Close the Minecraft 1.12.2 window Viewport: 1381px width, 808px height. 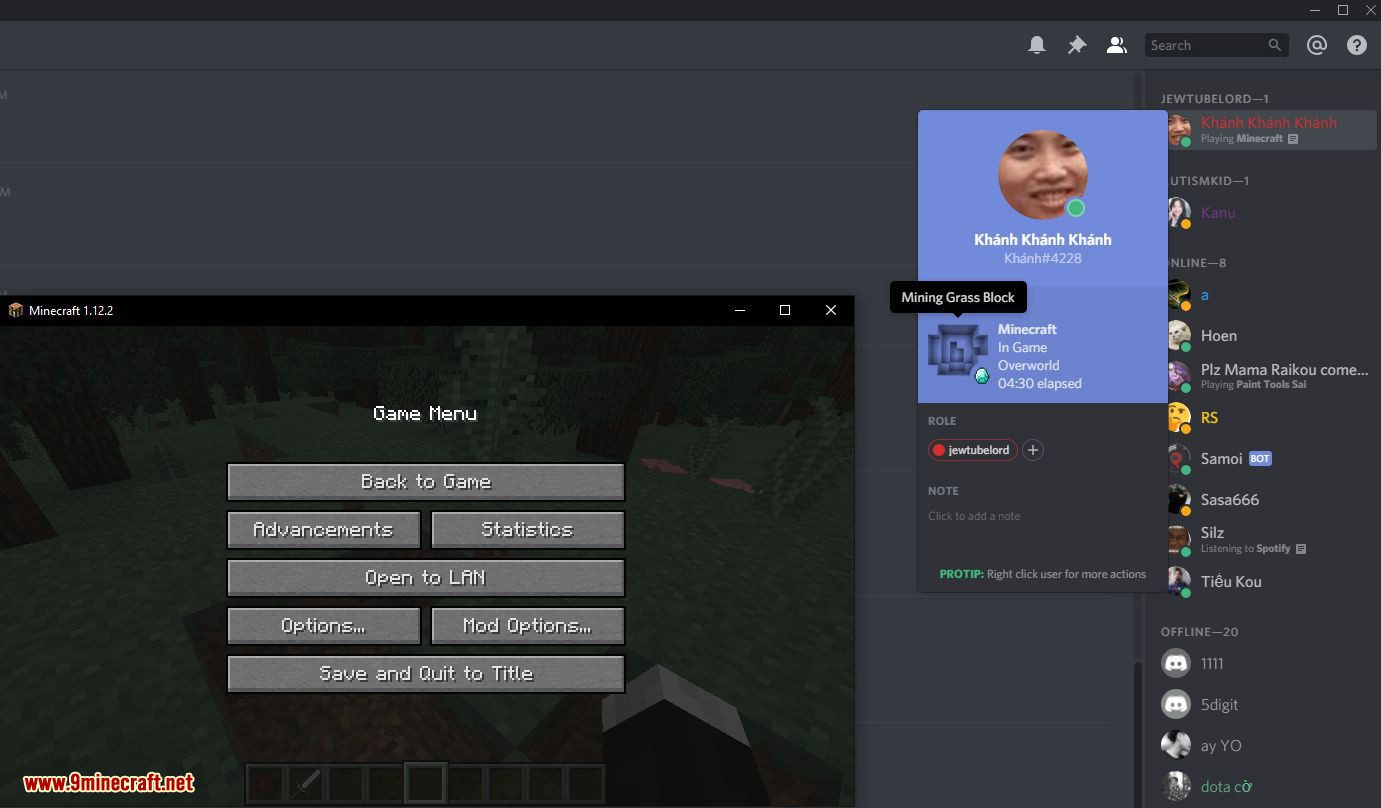[x=831, y=310]
